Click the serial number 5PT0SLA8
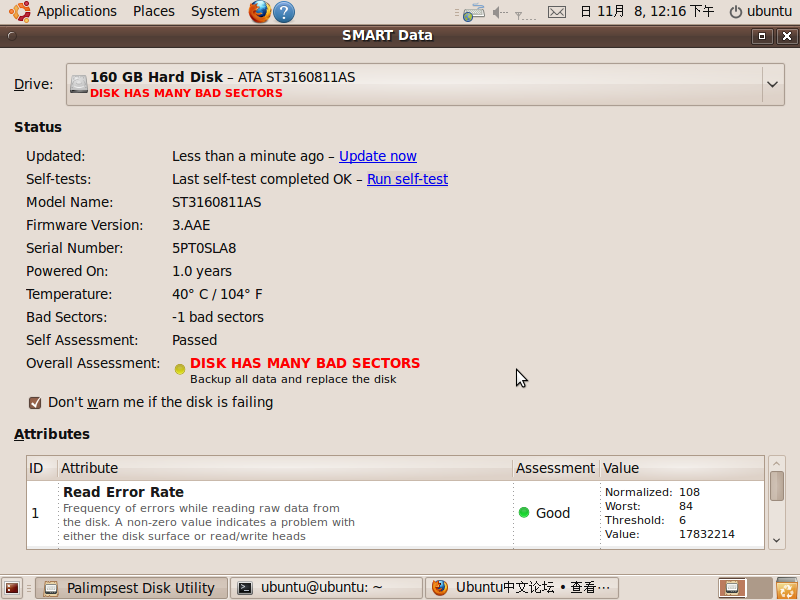 click(204, 248)
